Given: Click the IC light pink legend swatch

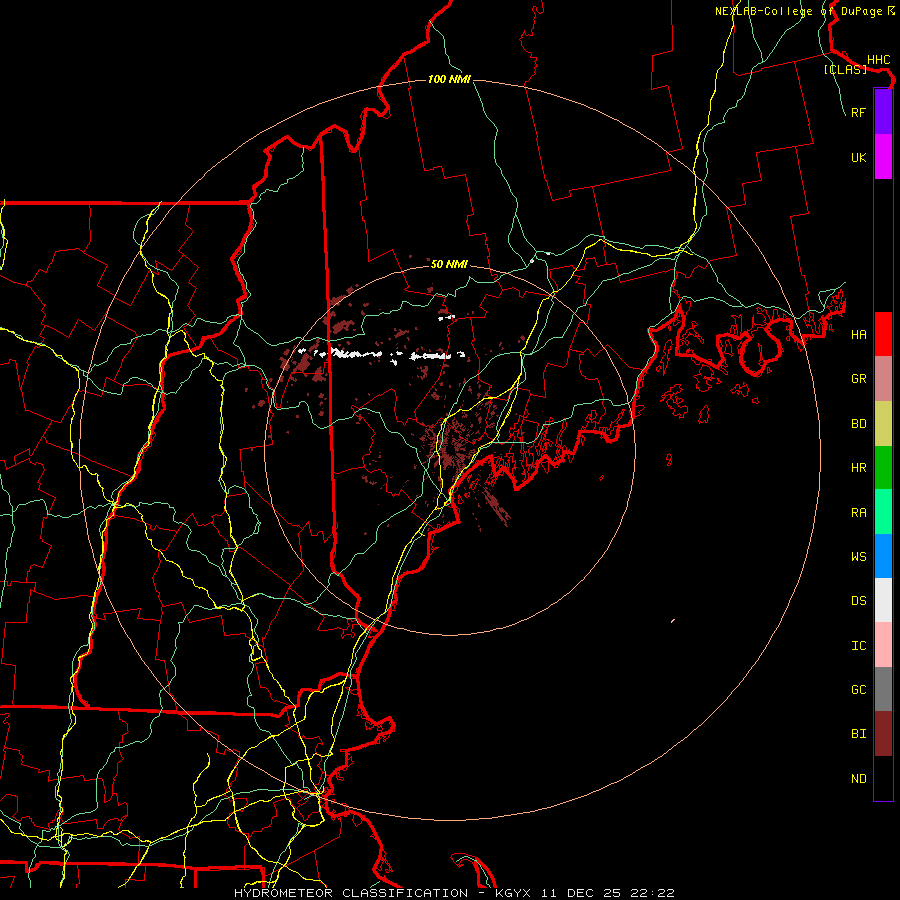Looking at the screenshot, I should pos(883,645).
